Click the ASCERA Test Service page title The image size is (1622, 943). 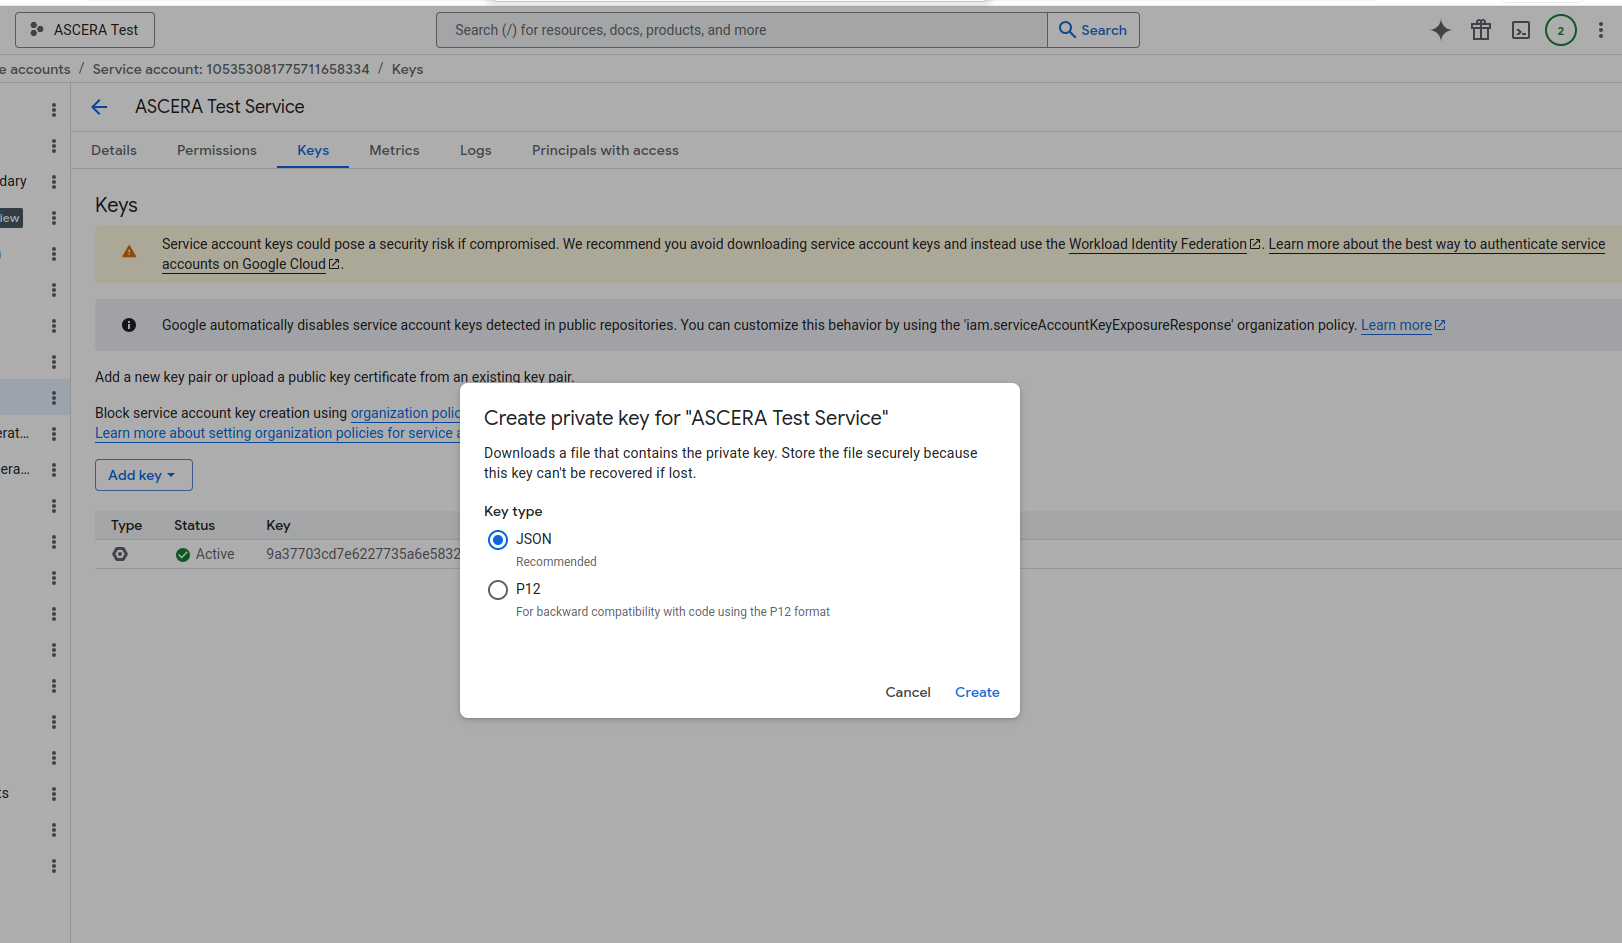click(x=220, y=107)
